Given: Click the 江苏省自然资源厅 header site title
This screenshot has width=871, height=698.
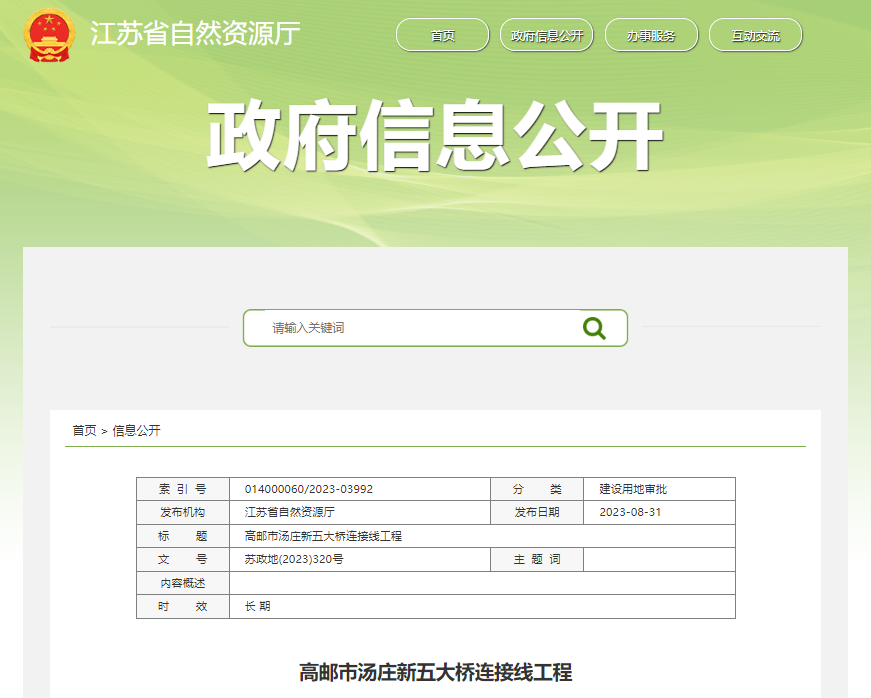Looking at the screenshot, I should point(195,34).
